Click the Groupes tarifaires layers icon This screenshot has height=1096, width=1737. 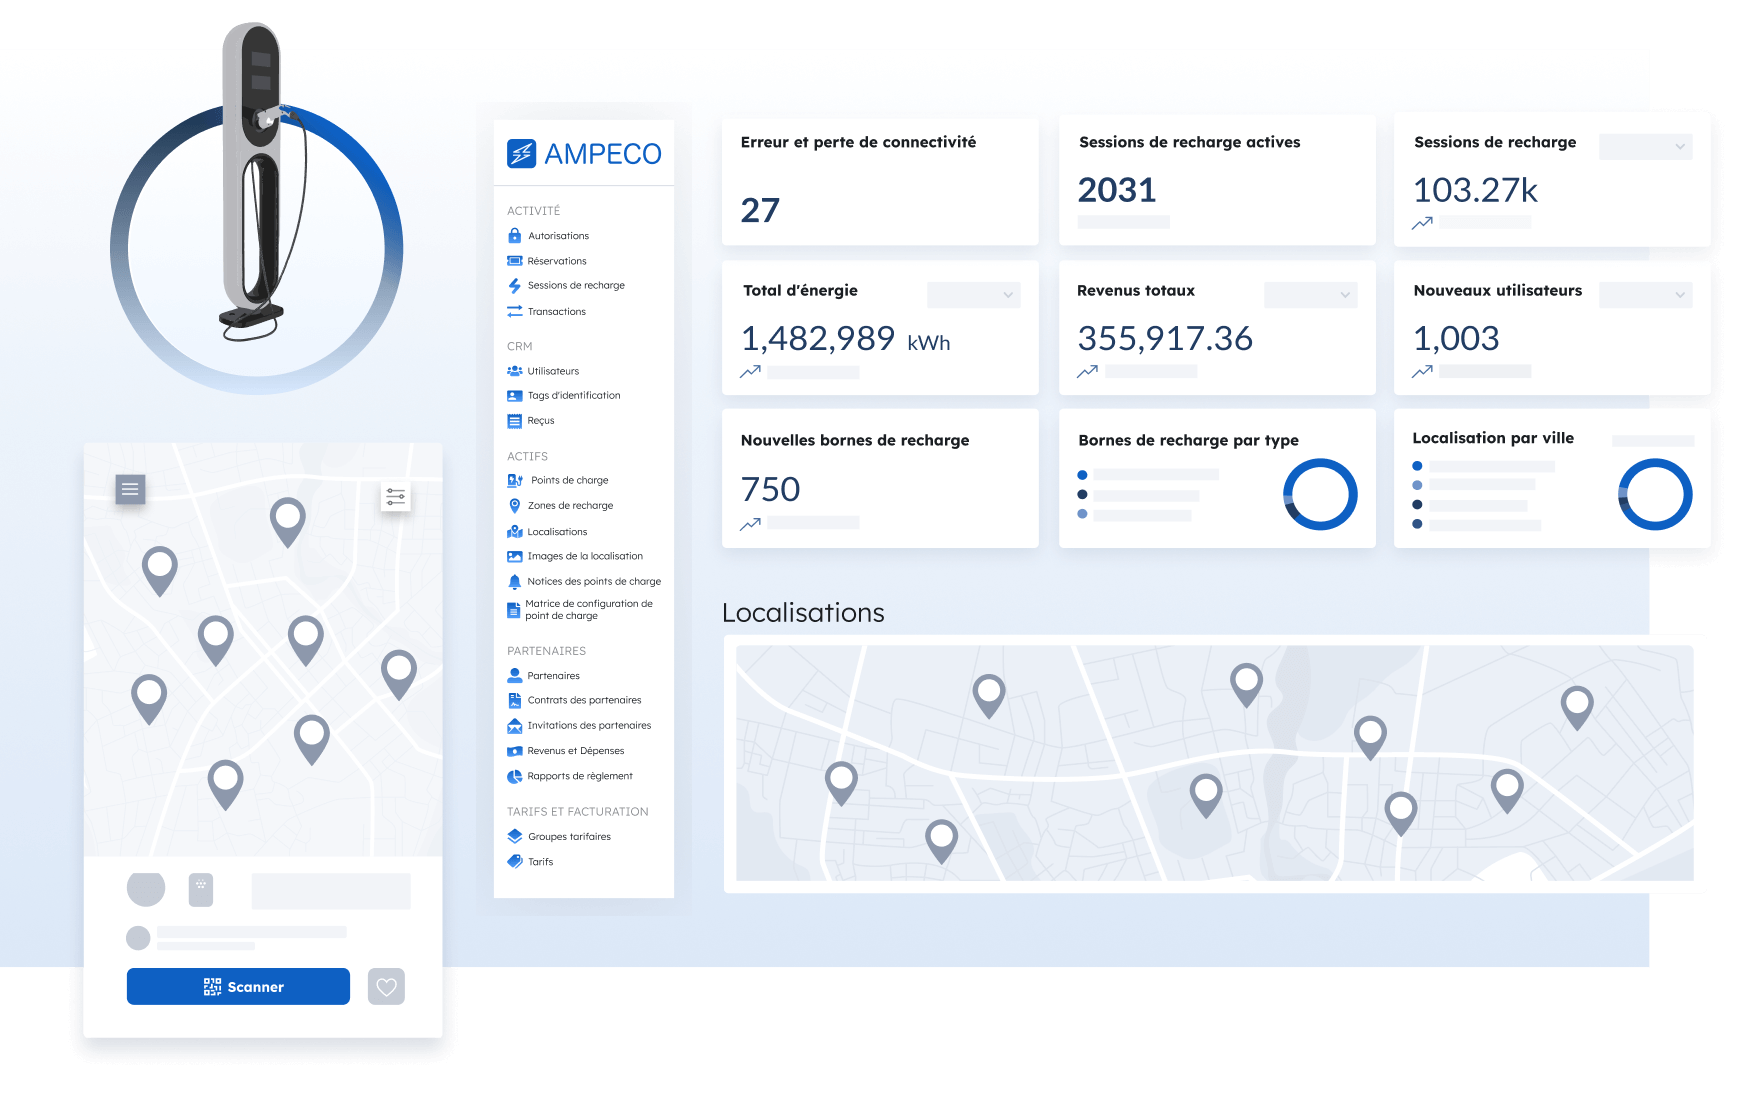tap(514, 836)
